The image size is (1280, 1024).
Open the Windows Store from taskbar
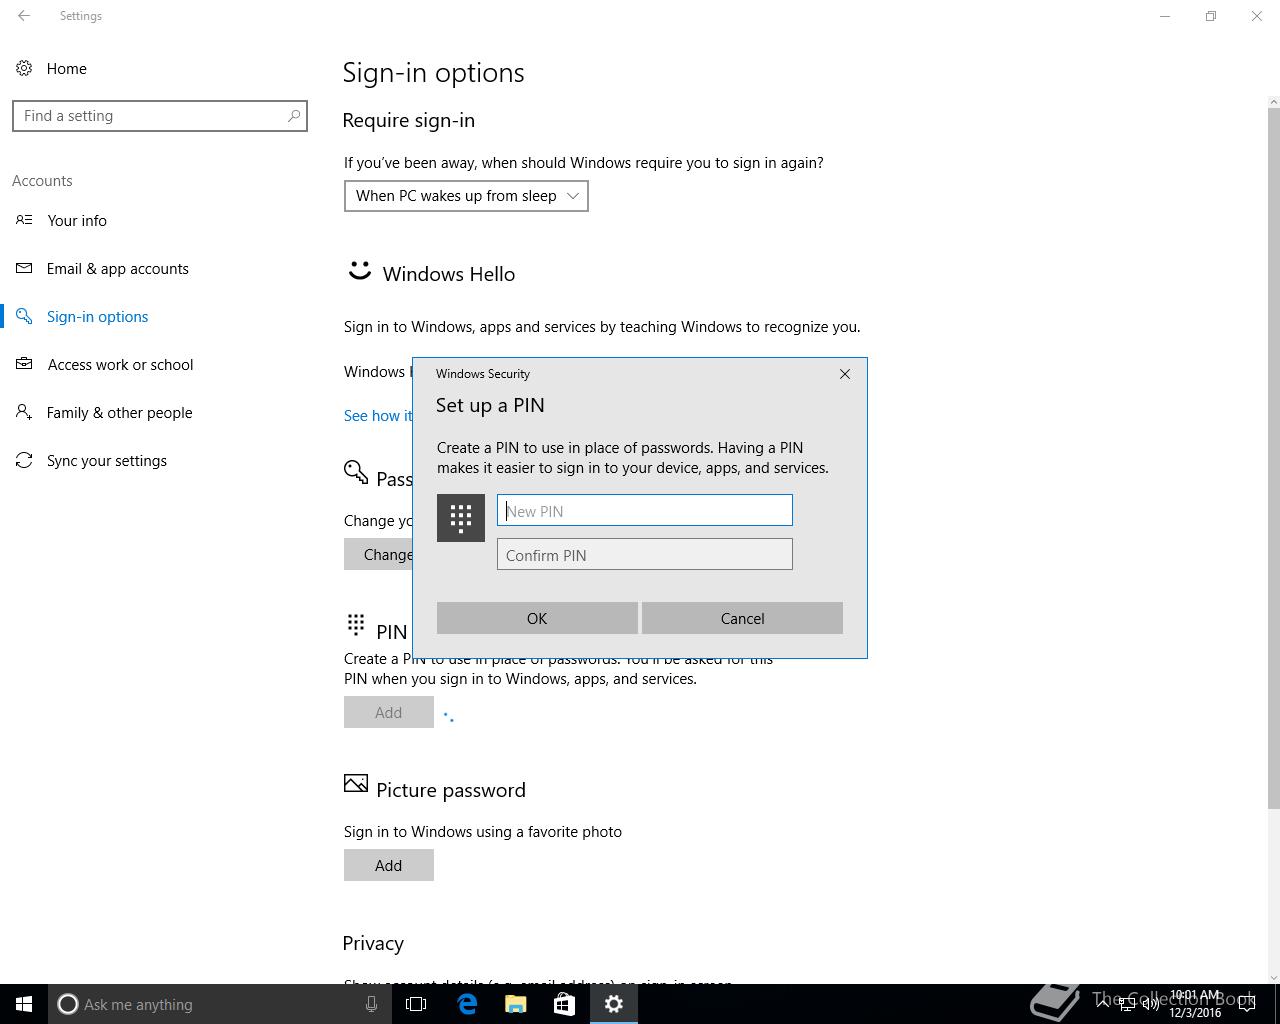tap(564, 1004)
